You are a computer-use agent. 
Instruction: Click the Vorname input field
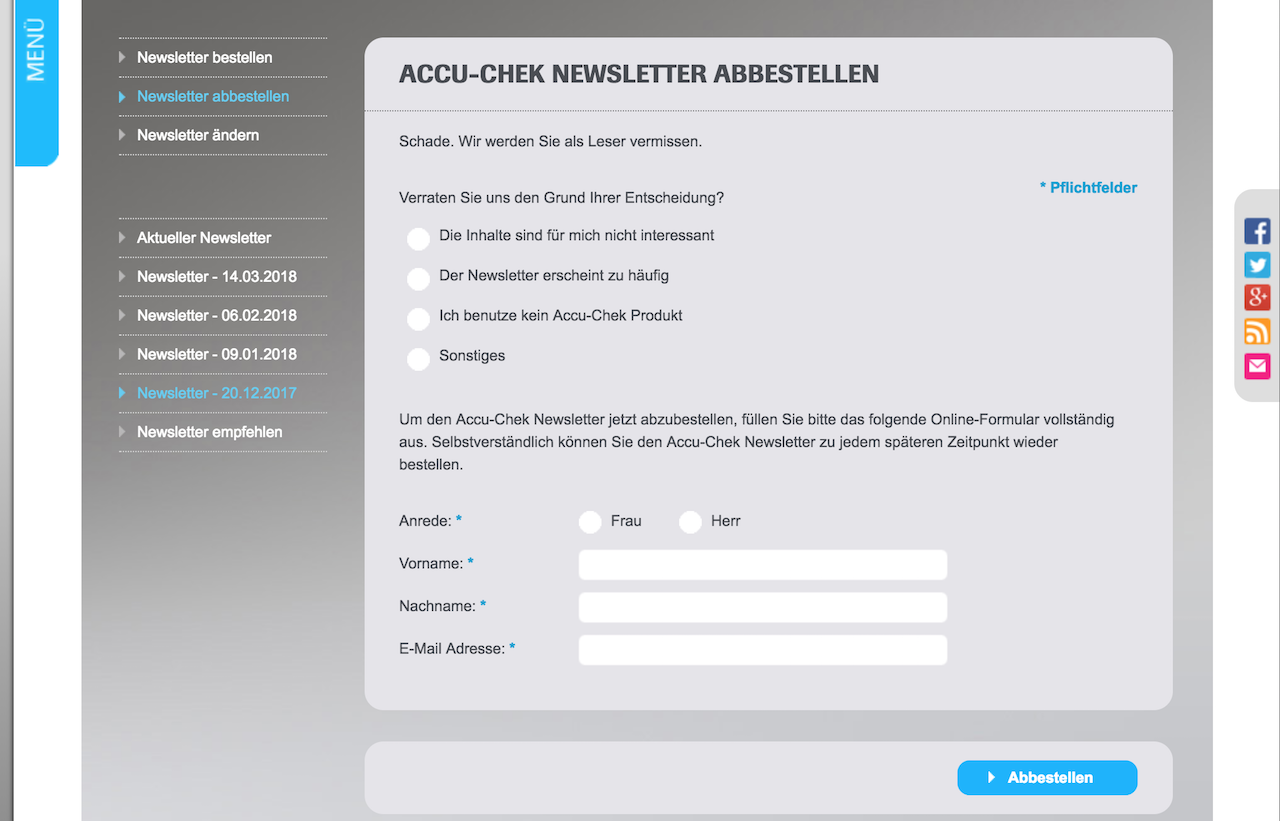[762, 565]
